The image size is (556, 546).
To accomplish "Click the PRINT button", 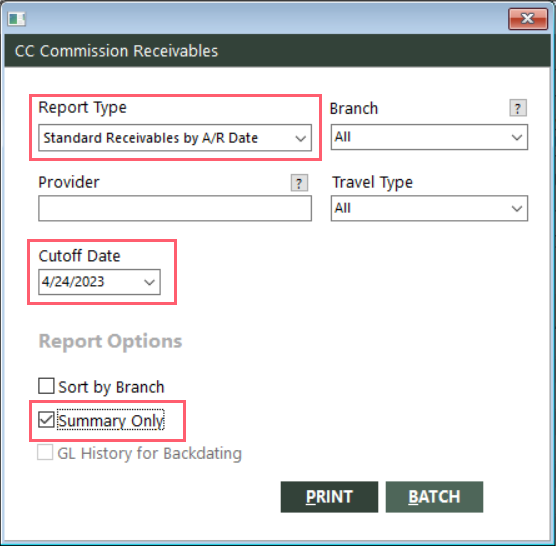I will (329, 497).
